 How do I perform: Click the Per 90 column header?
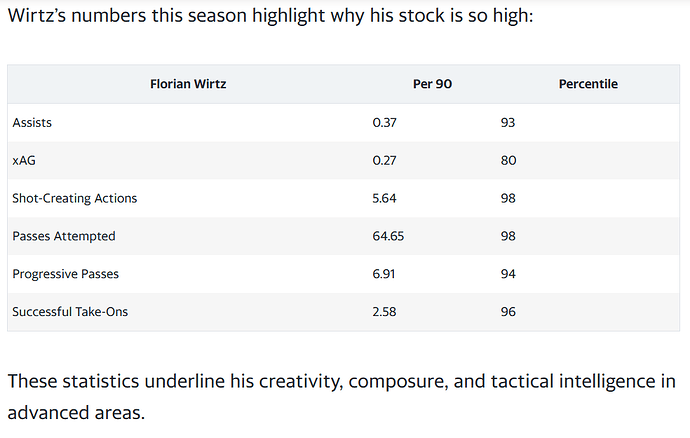click(432, 84)
